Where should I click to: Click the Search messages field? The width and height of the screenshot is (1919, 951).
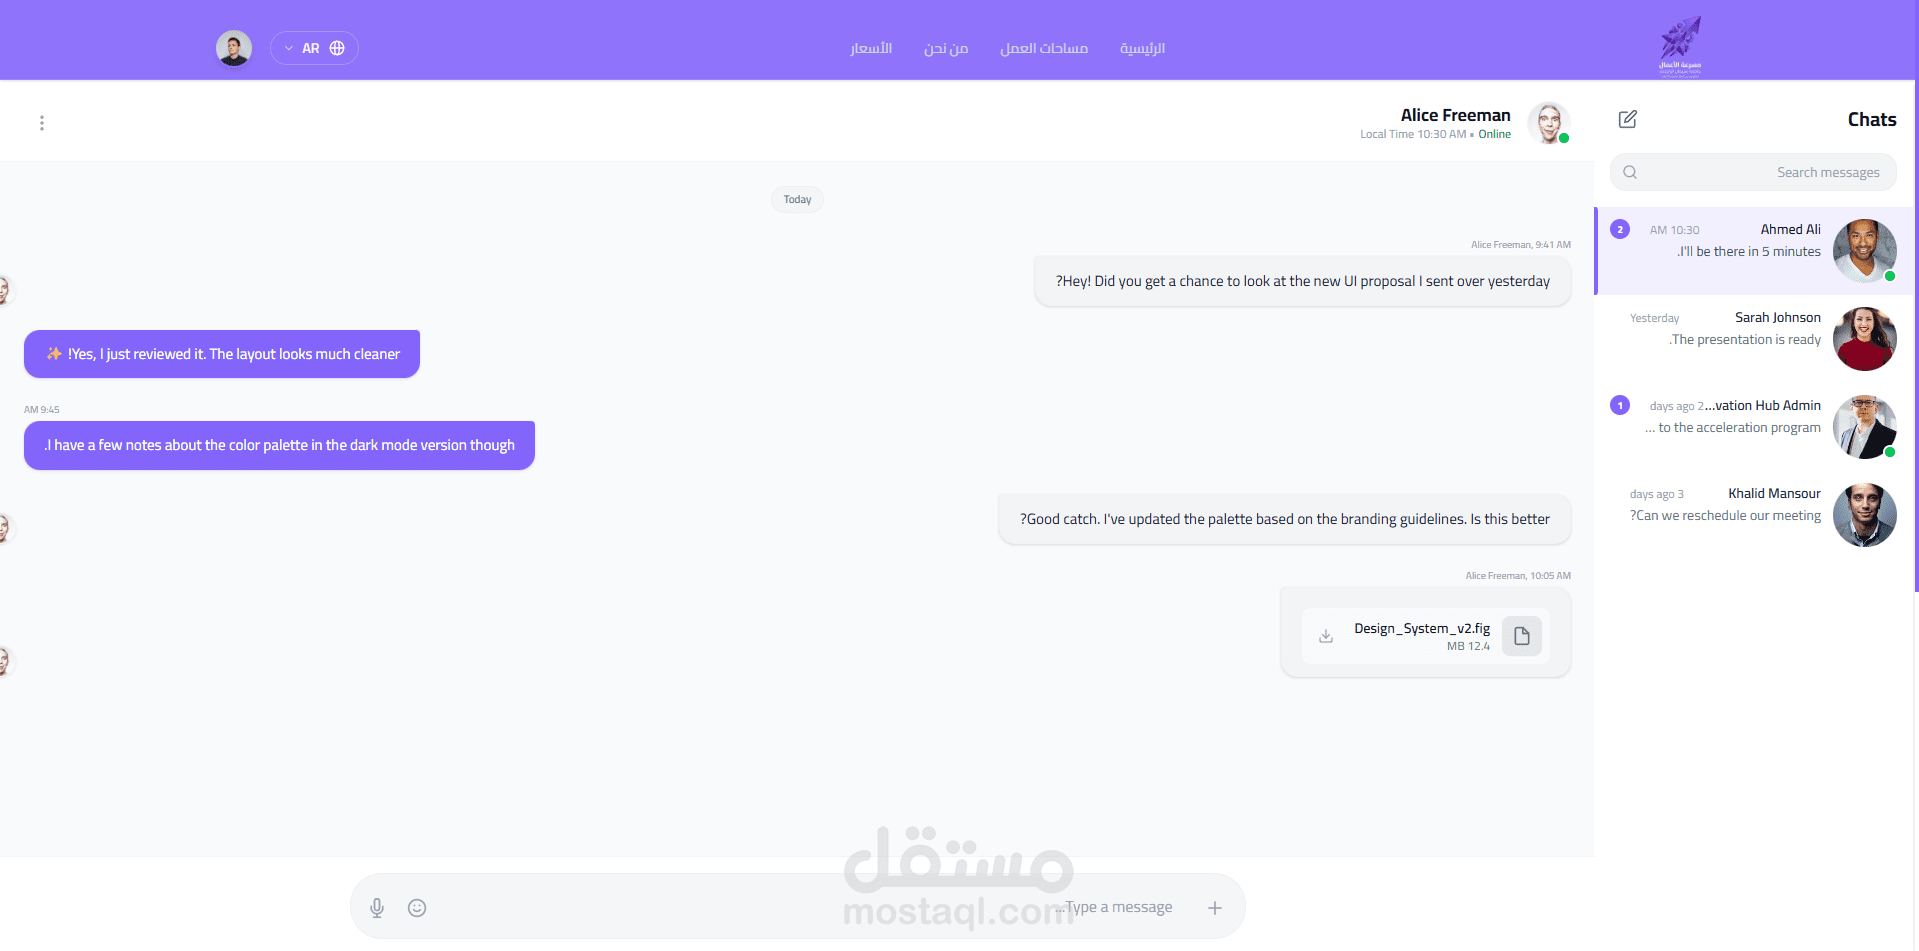[1753, 172]
